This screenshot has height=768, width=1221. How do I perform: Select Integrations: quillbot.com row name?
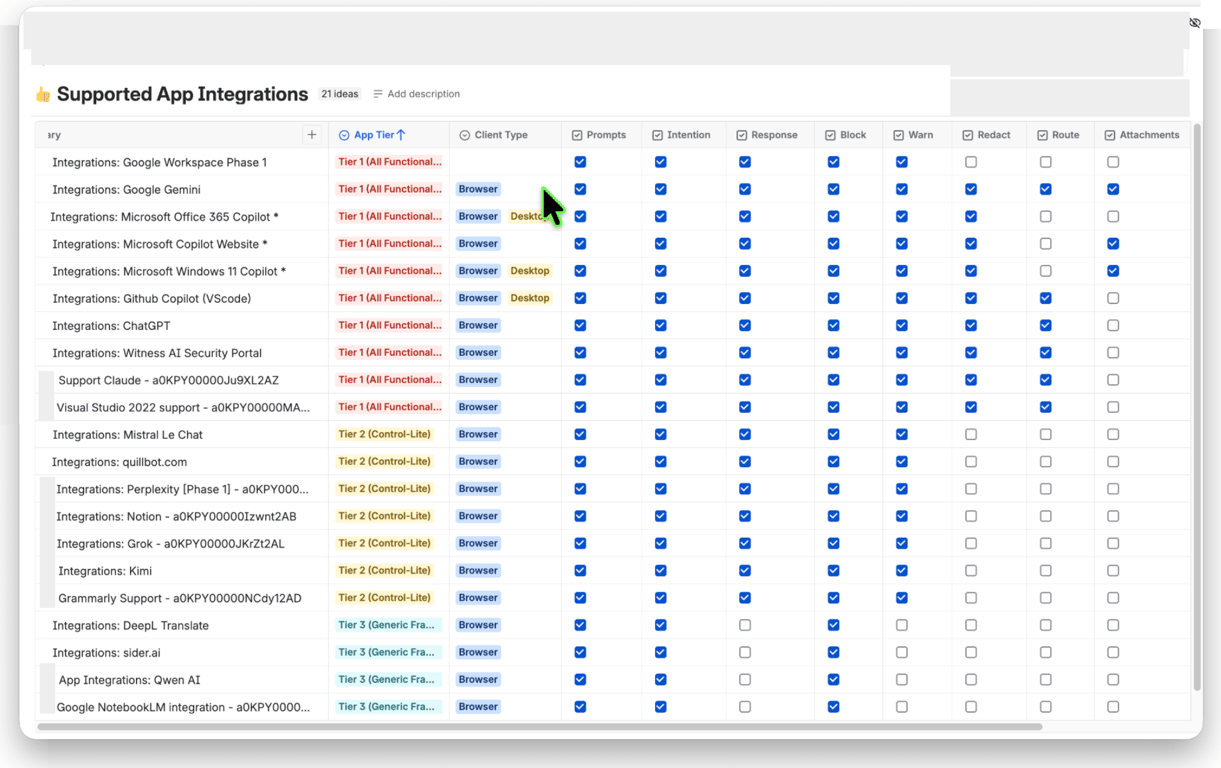coord(119,462)
